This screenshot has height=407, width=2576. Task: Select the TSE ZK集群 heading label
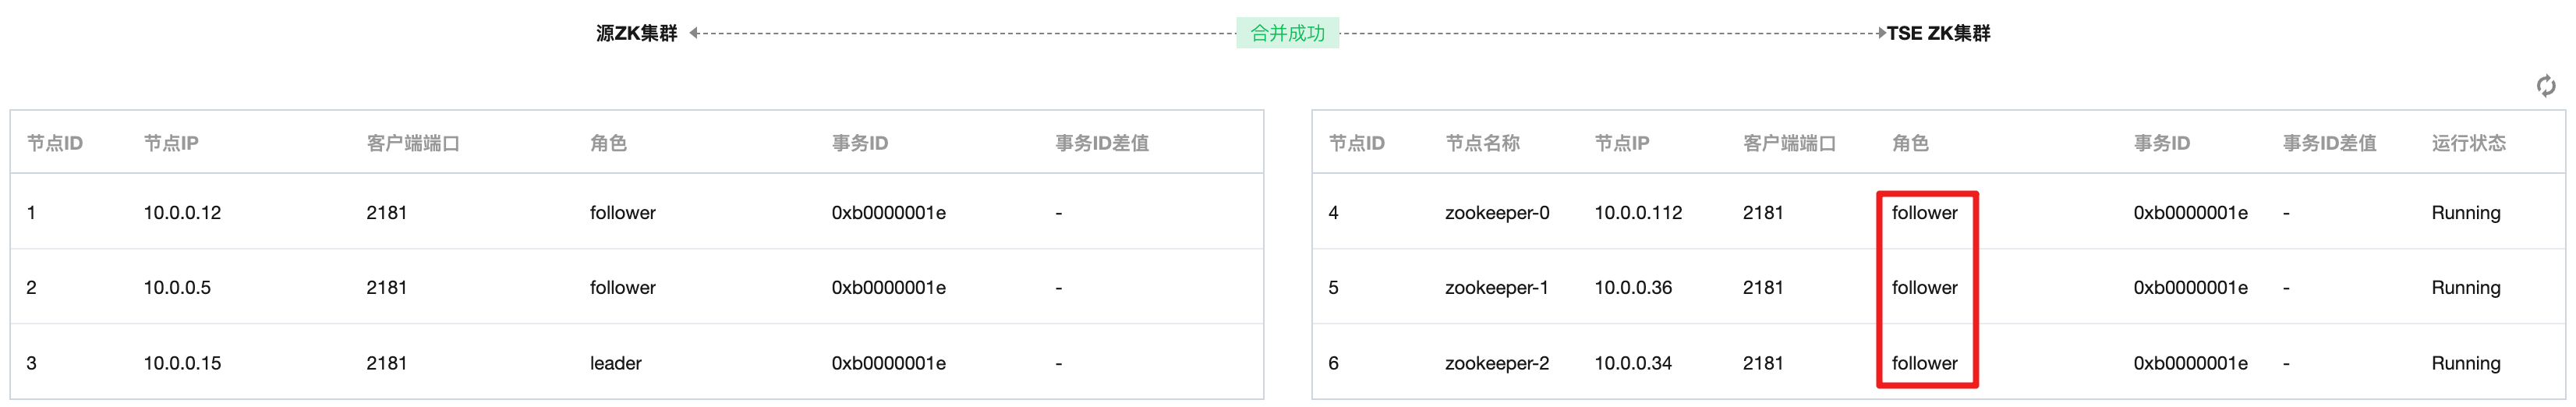tap(1938, 33)
